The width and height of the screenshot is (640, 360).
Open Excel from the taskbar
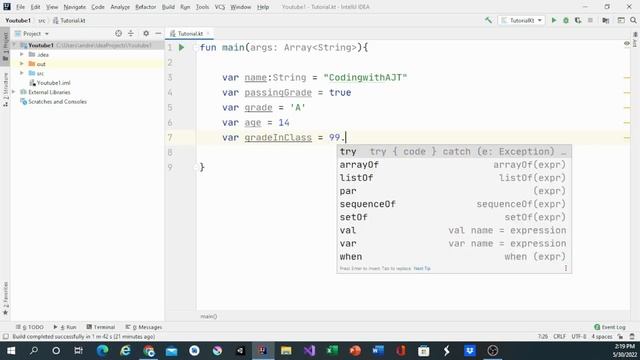pos(332,351)
